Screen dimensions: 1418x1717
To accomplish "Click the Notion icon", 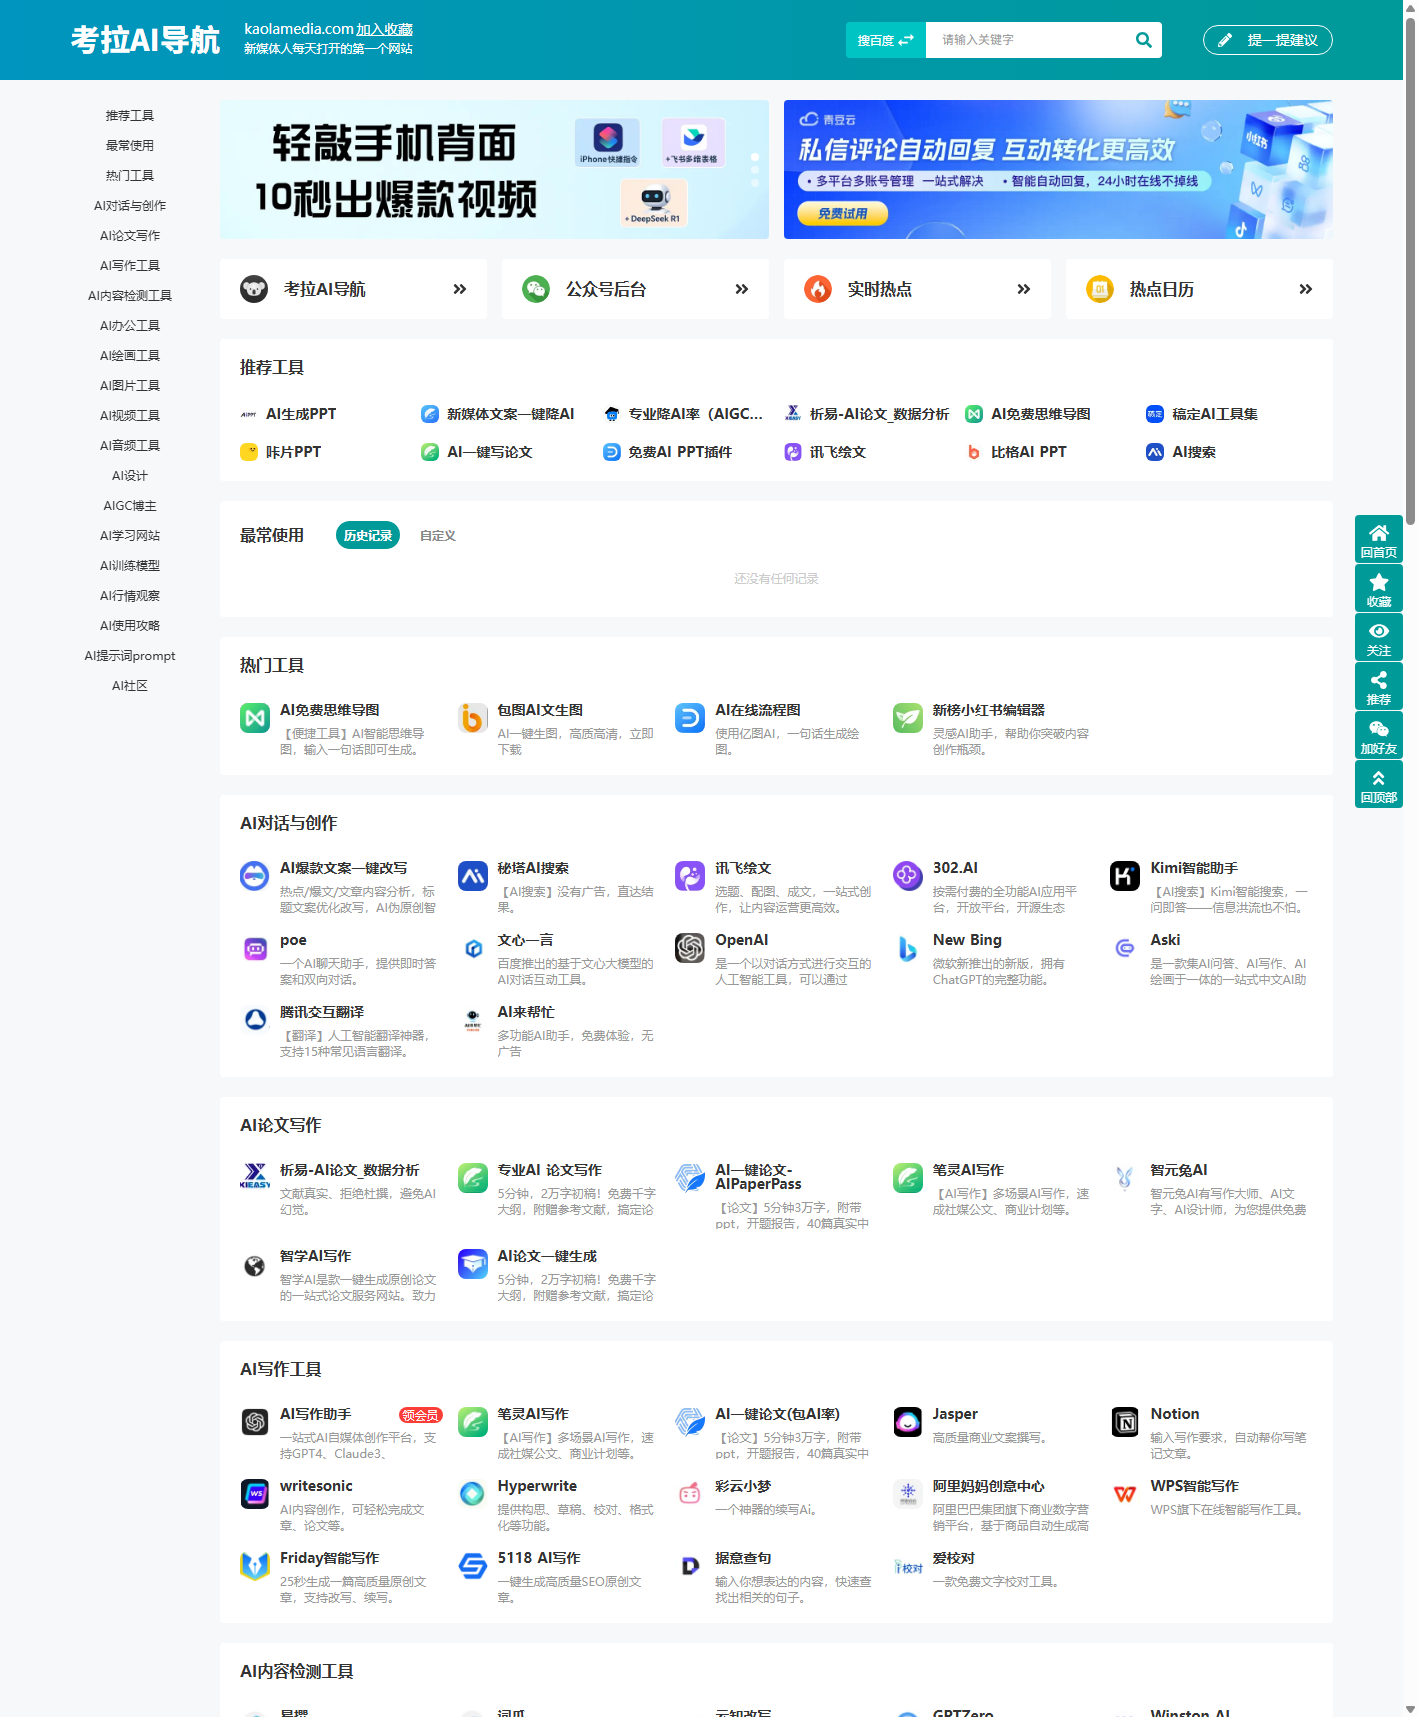I will click(x=1125, y=1422).
